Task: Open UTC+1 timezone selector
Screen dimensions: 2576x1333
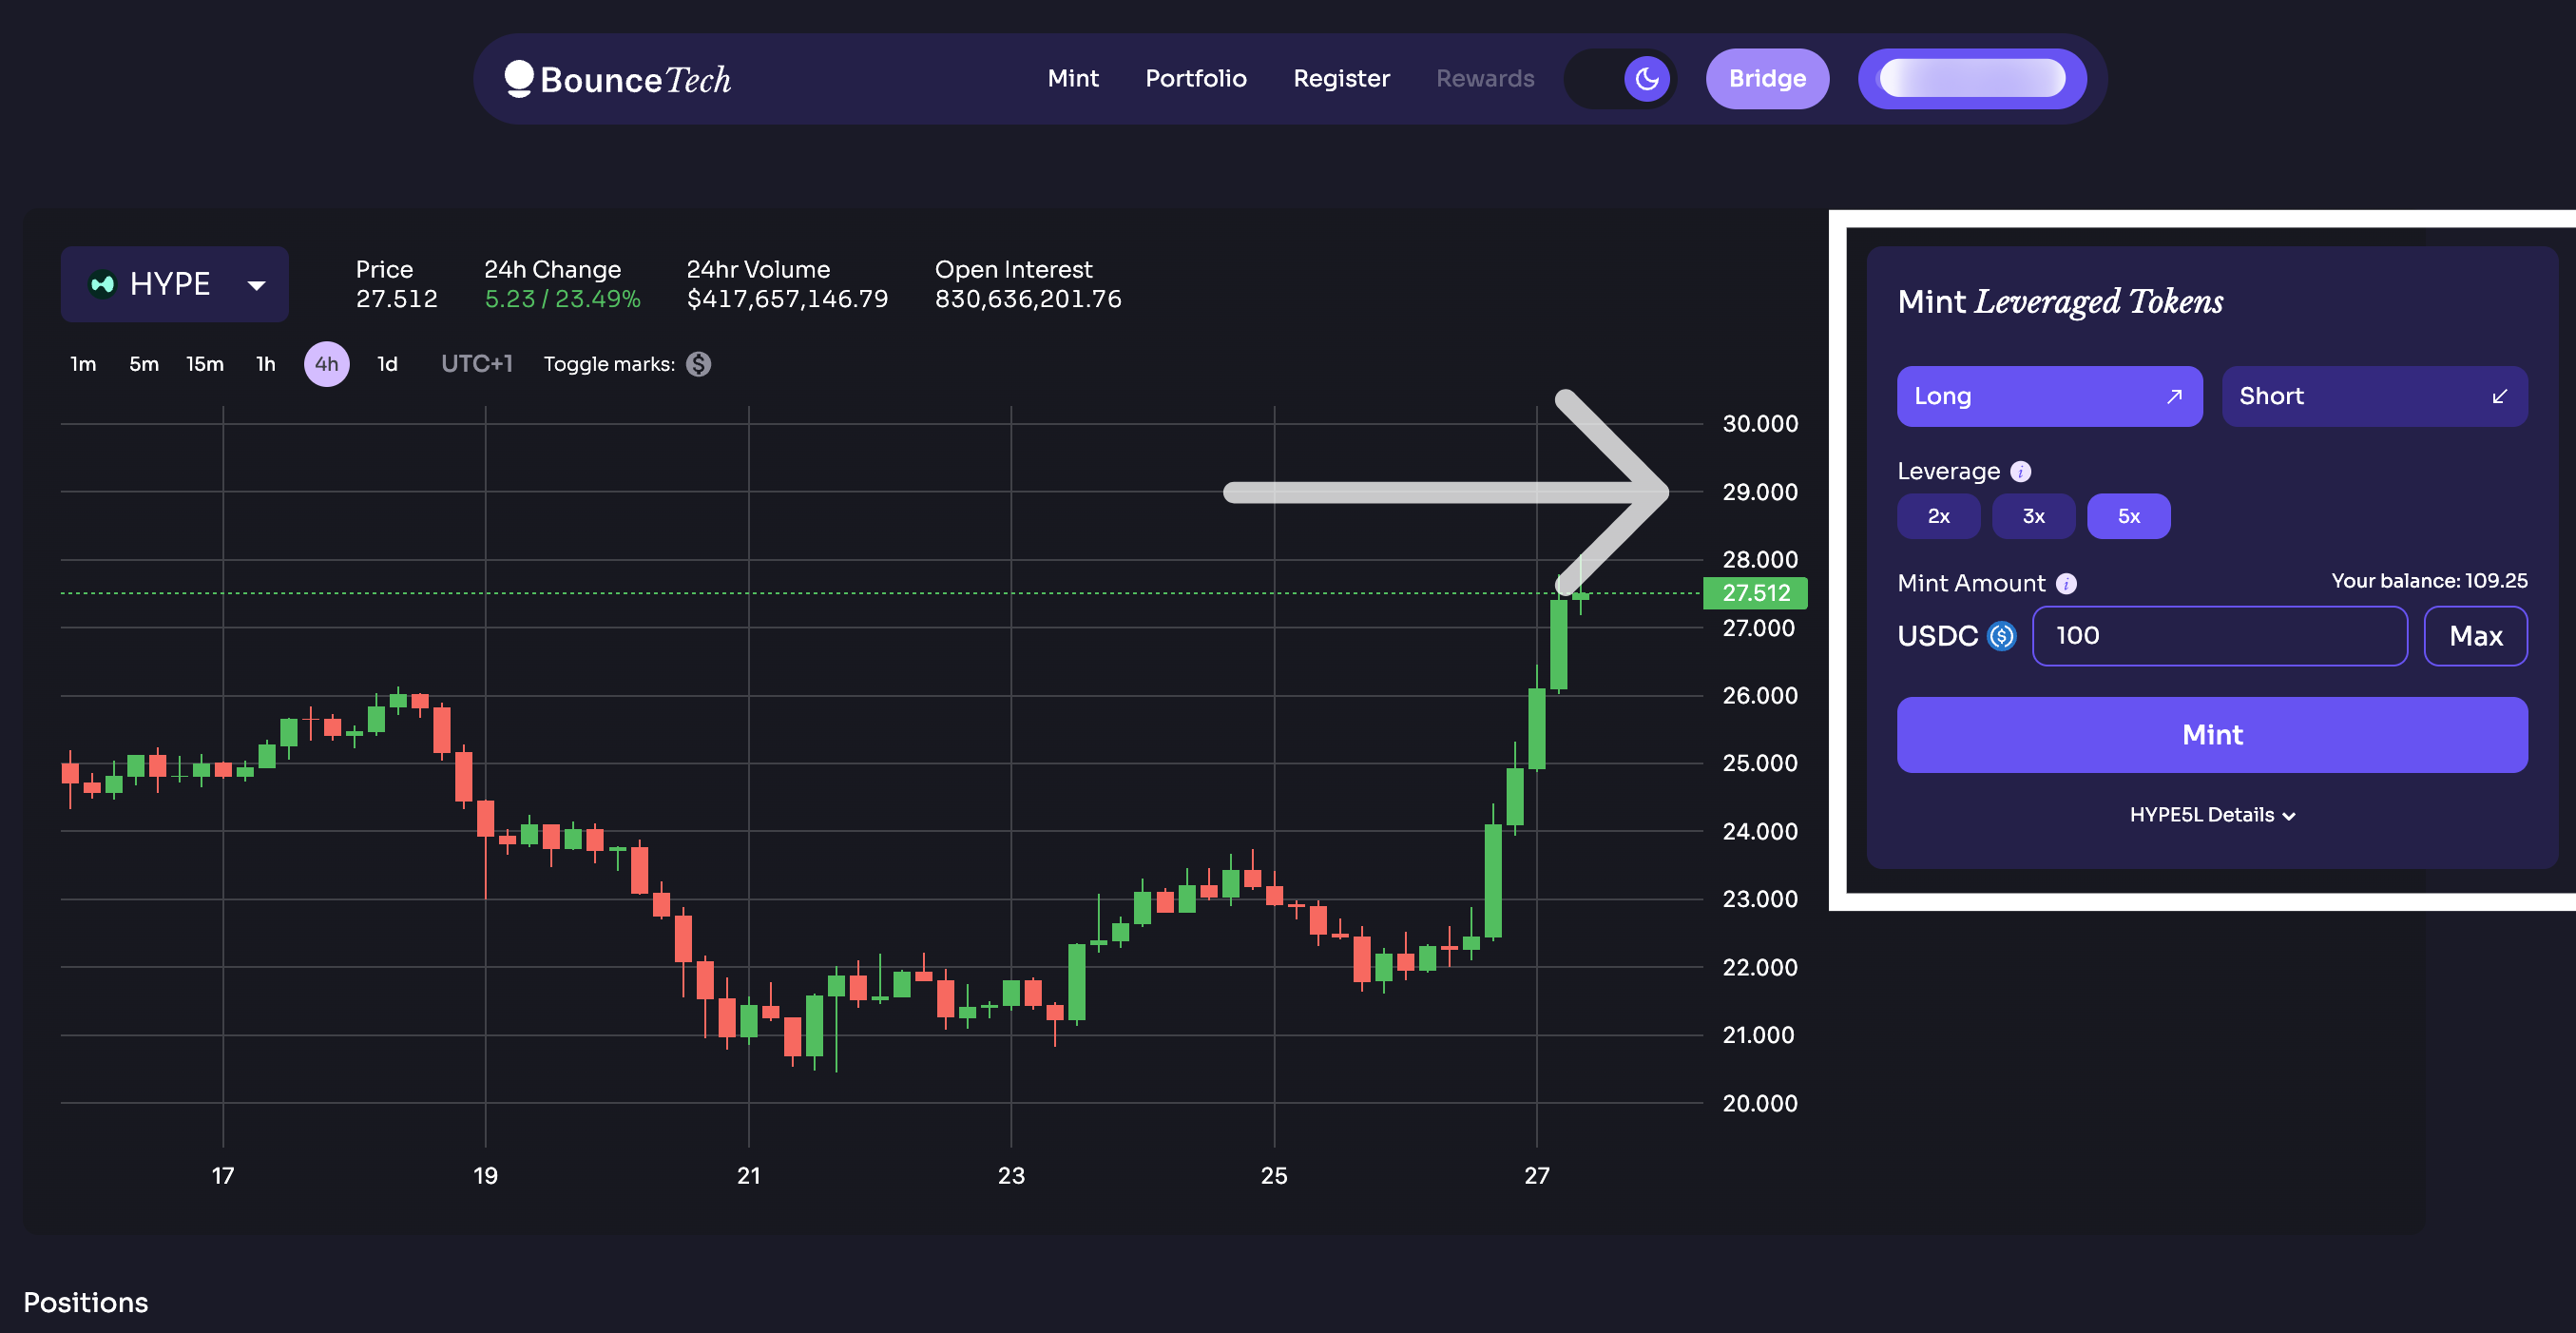Action: 476,364
